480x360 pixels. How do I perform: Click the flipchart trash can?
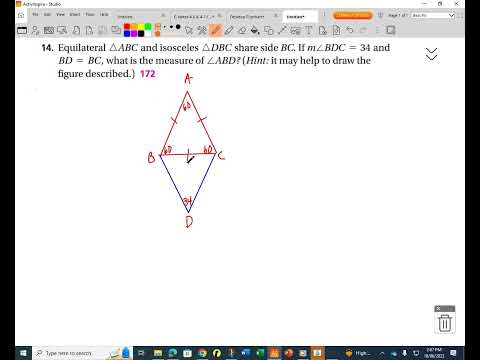445,322
